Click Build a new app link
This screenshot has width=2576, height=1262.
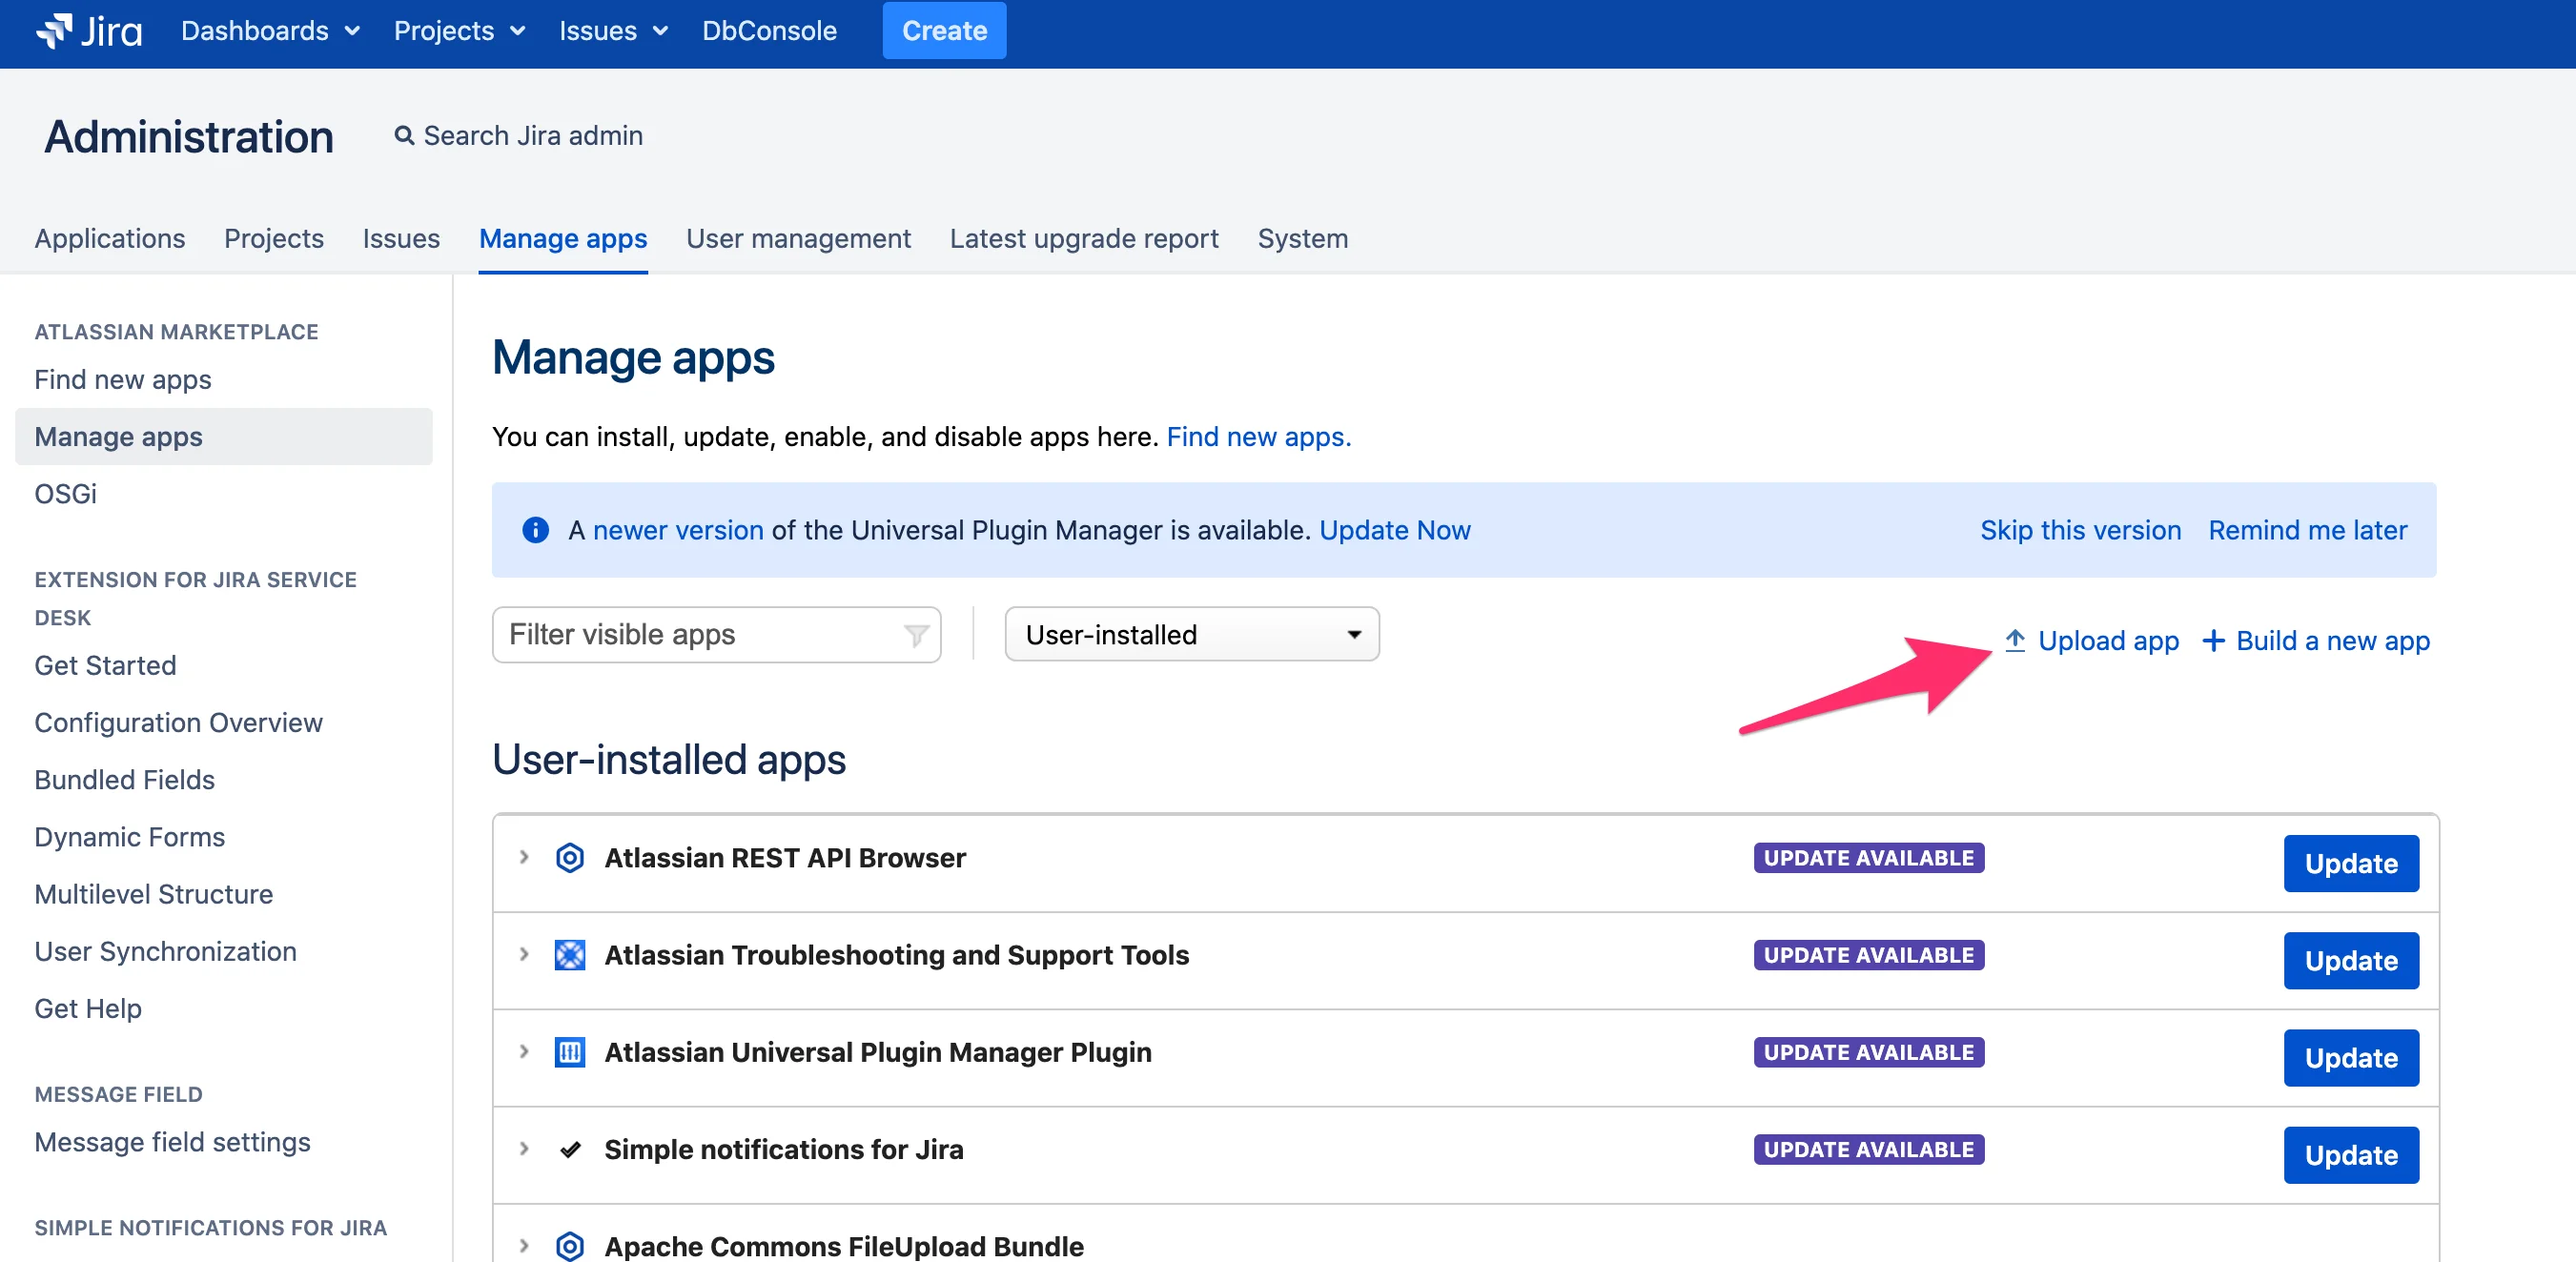coord(2316,641)
